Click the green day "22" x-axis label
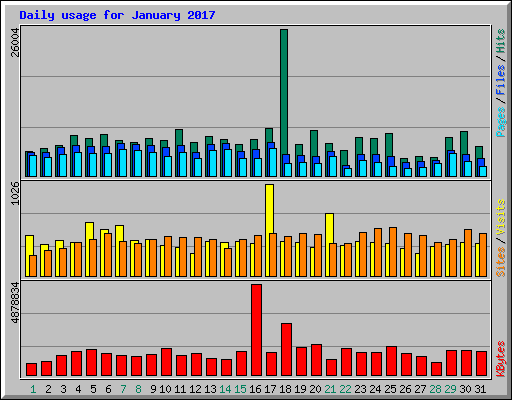The height and width of the screenshot is (400, 512). pos(345,389)
